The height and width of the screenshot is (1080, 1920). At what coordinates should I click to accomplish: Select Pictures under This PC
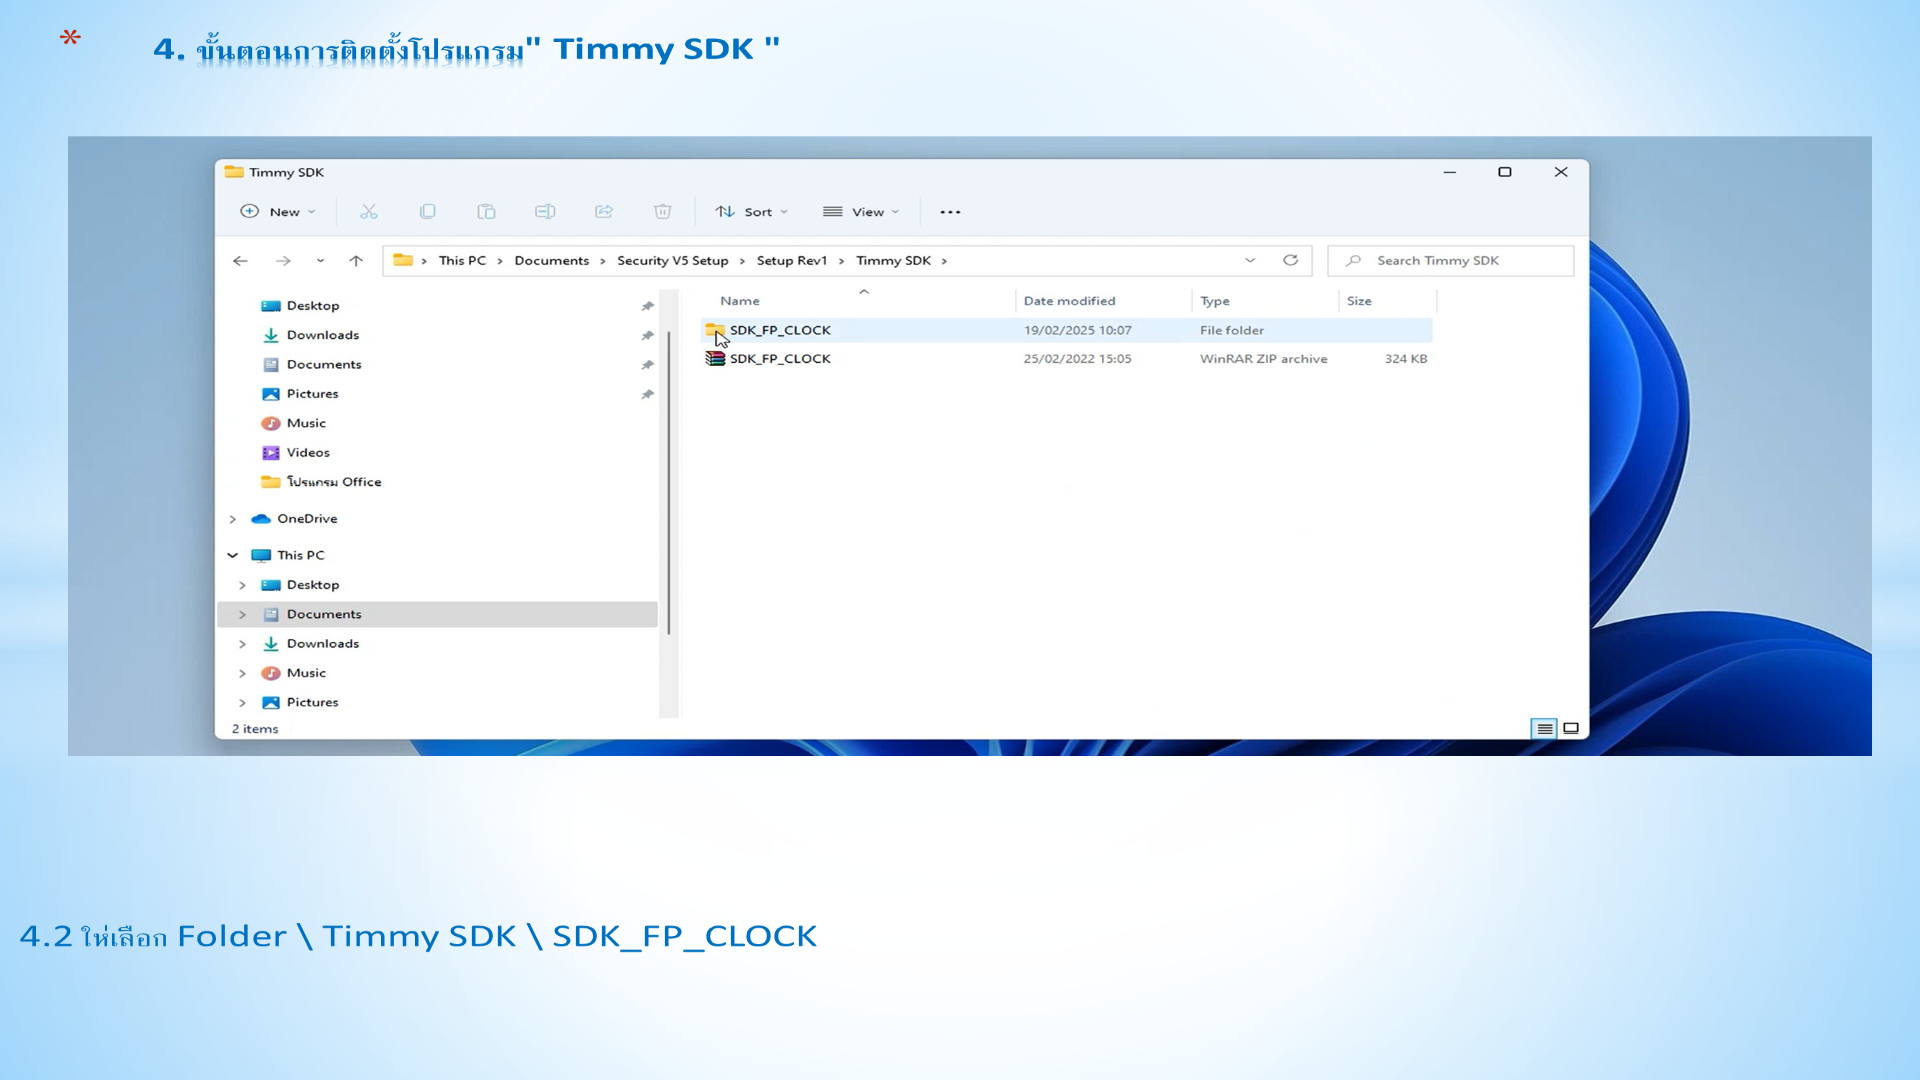(x=312, y=702)
